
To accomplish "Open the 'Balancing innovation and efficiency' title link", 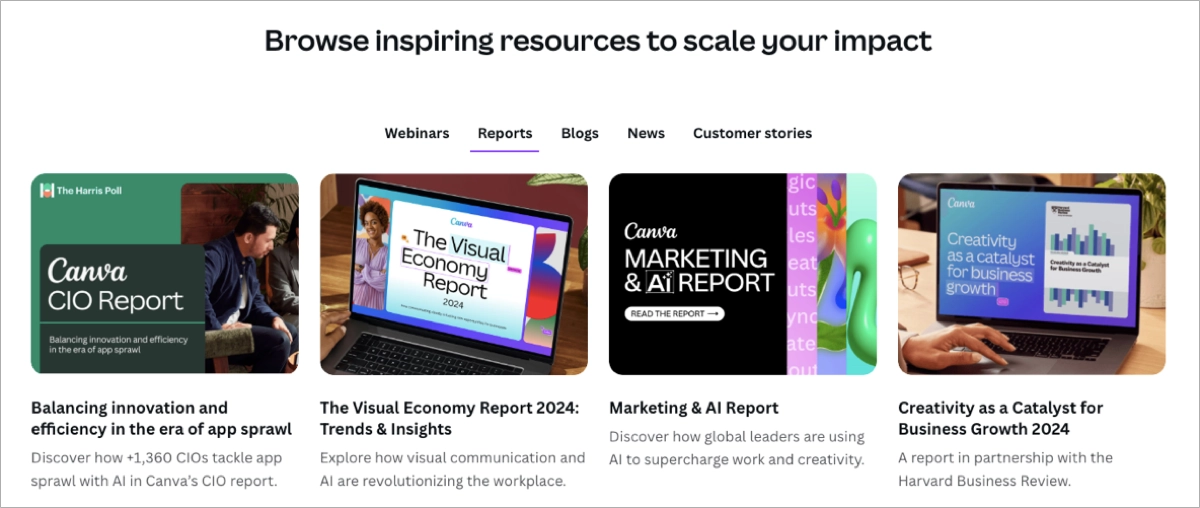I will tap(161, 418).
